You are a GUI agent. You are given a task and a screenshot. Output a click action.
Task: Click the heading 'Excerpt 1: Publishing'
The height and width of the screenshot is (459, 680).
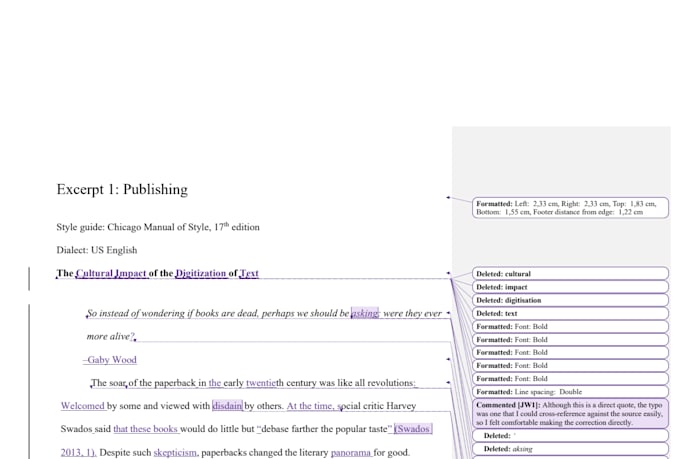point(122,190)
